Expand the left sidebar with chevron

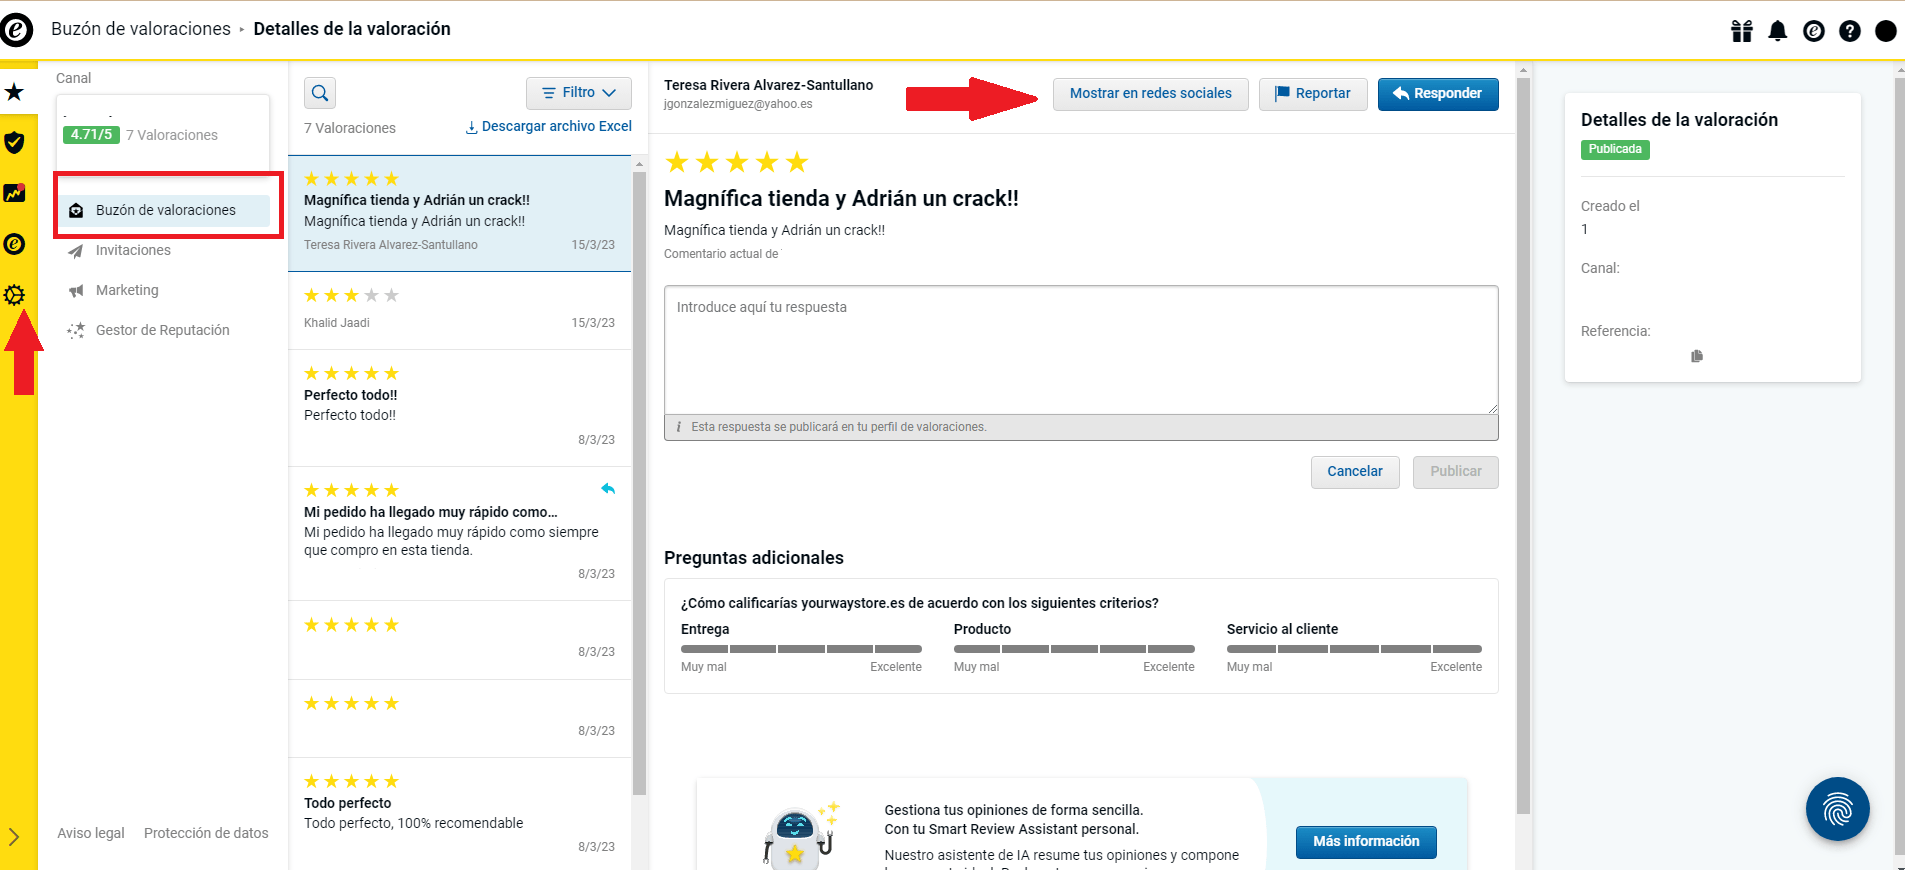14,836
